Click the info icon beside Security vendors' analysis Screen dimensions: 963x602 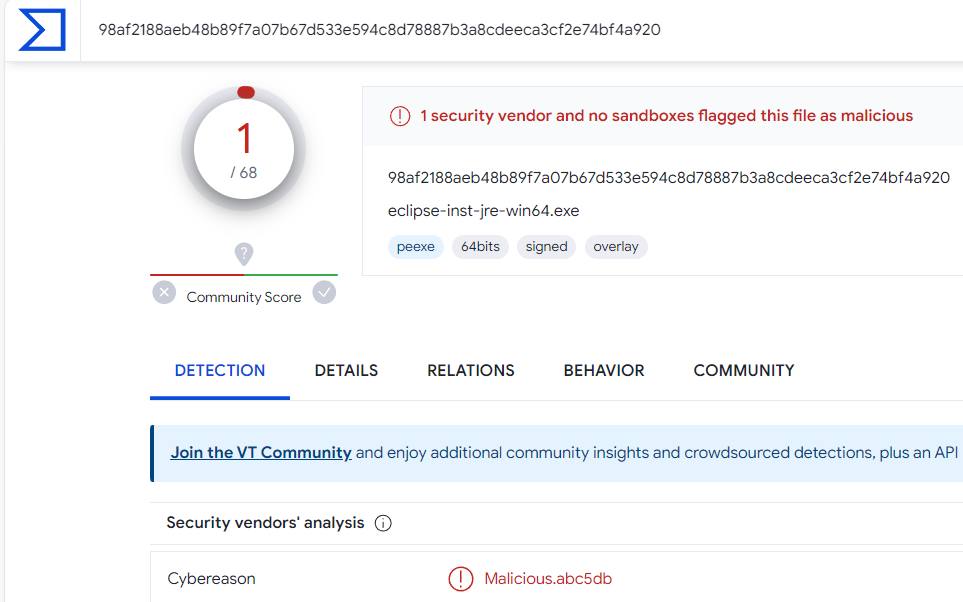tap(383, 523)
